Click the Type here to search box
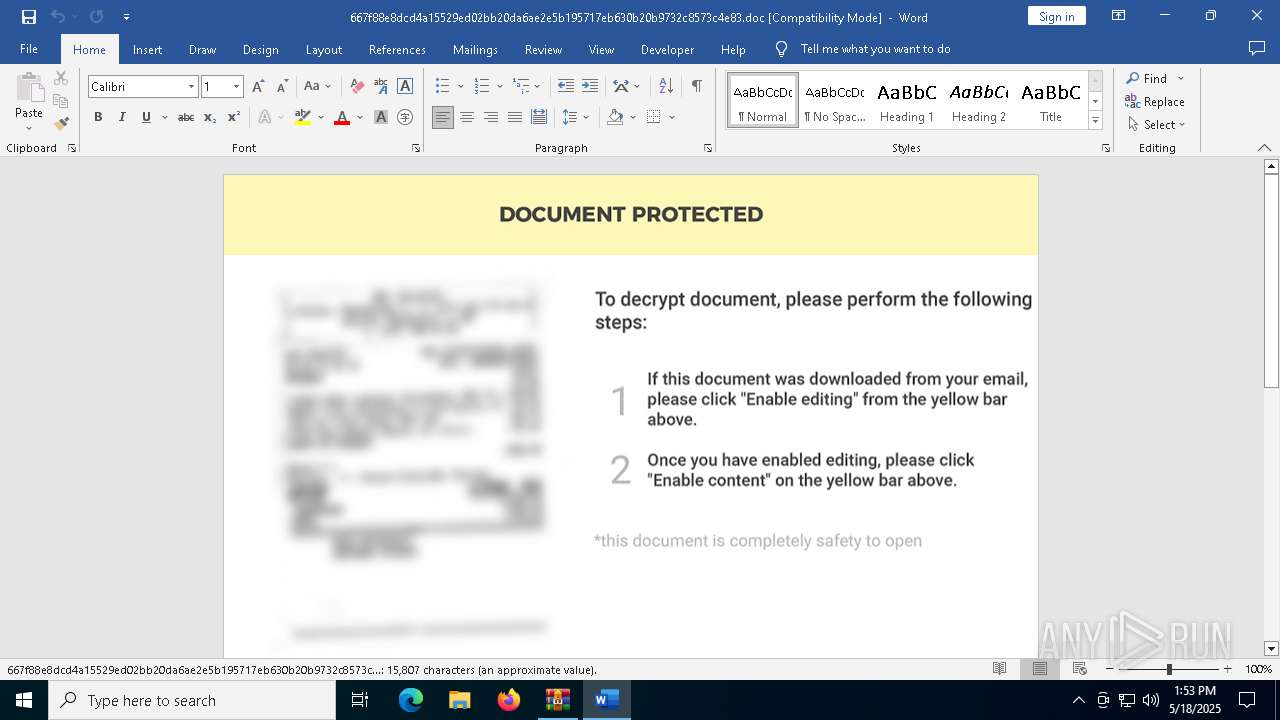This screenshot has width=1280, height=720. click(x=192, y=700)
